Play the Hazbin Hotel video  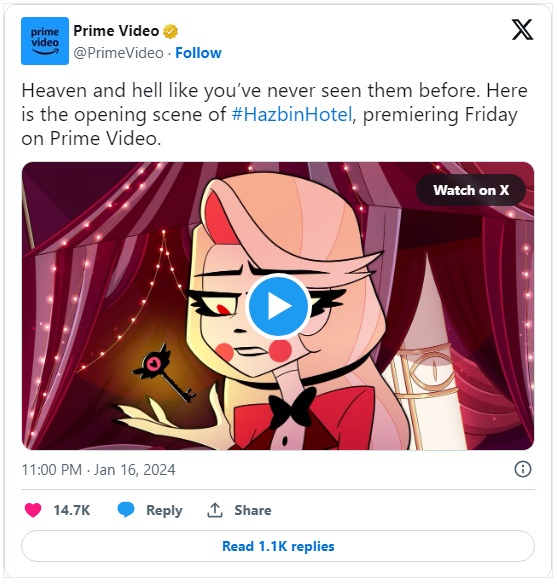(x=278, y=306)
